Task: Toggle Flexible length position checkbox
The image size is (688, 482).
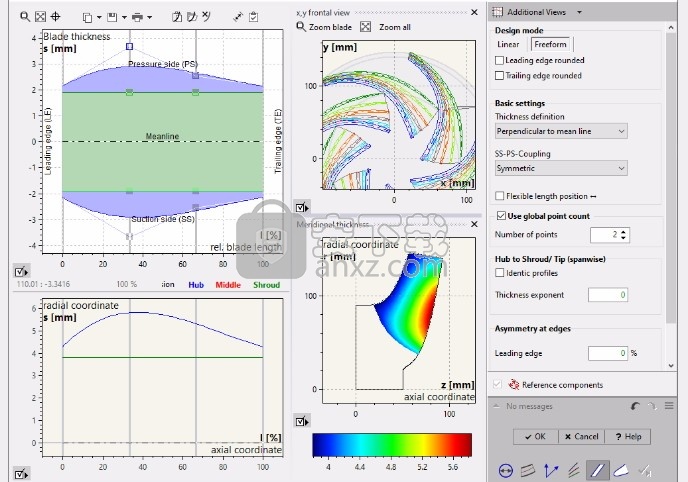Action: (x=499, y=196)
